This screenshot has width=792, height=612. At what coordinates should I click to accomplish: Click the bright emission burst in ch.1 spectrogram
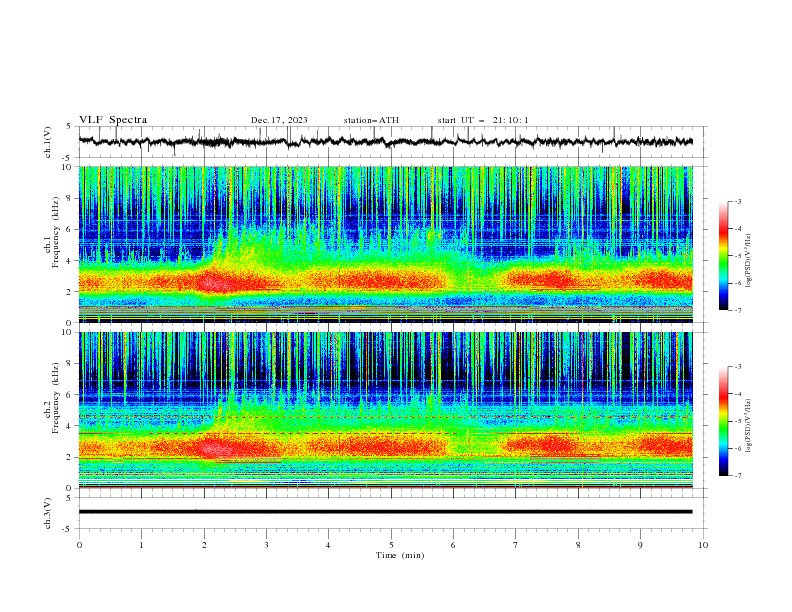(215, 282)
